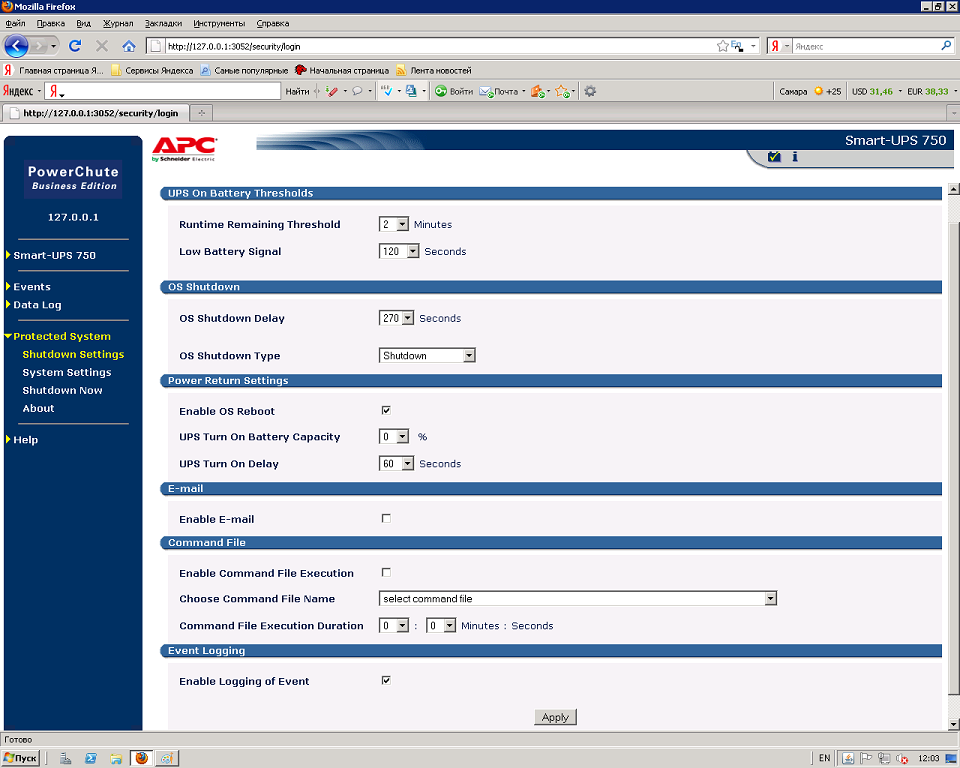Viewport: 960px width, 768px height.
Task: Open Command File Execution Duration seconds dropdown
Action: pyautogui.click(x=441, y=625)
